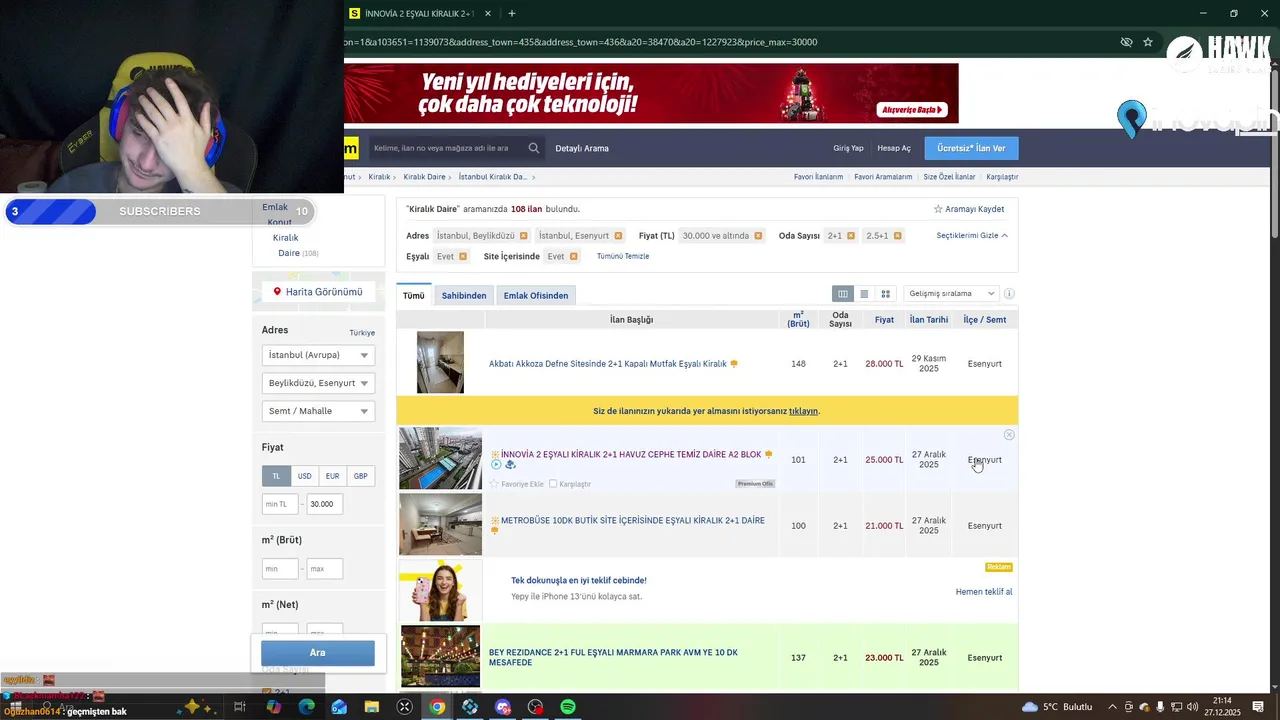Open the Semt / Mahalle dropdown
Viewport: 1280px width, 720px height.
coord(318,411)
